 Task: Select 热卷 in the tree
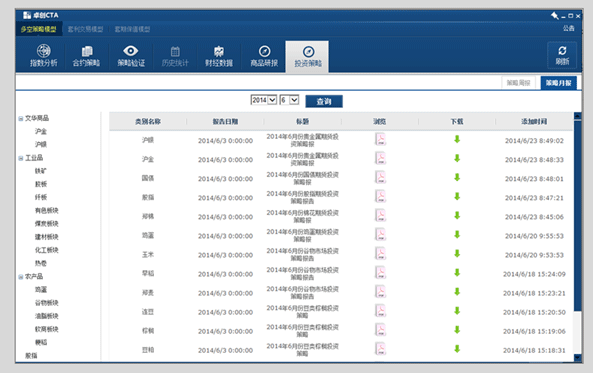(41, 263)
